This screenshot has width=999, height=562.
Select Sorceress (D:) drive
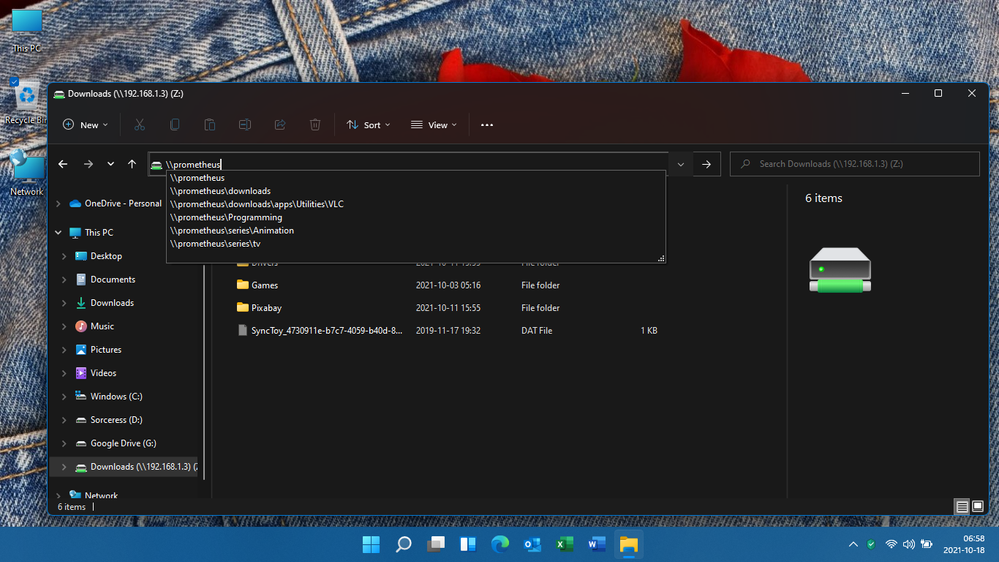coord(116,420)
